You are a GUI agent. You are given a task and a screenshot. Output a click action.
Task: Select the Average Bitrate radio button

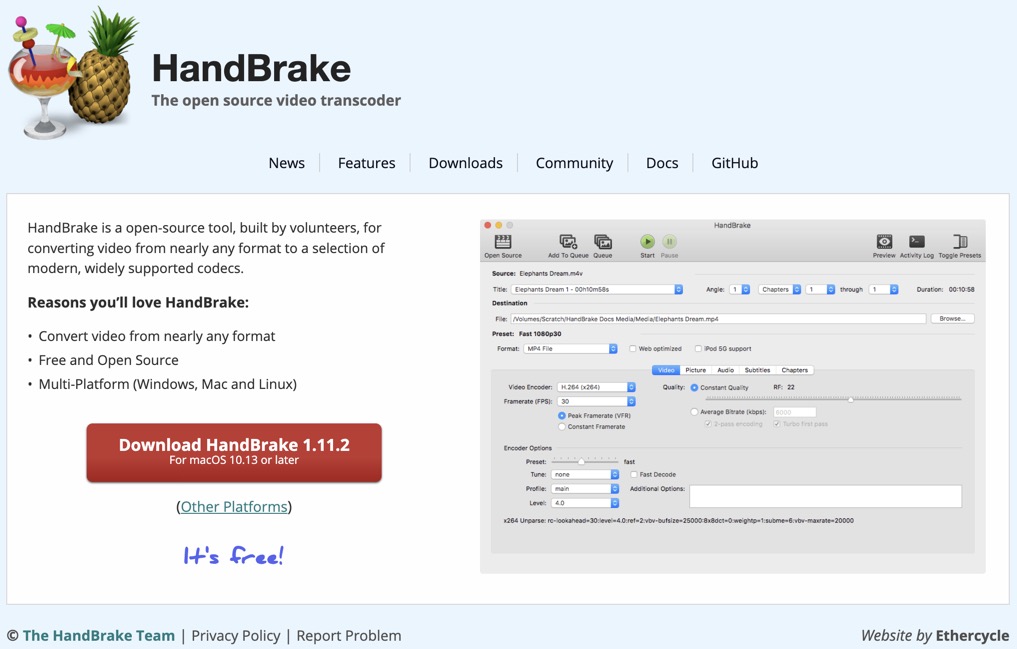click(694, 412)
